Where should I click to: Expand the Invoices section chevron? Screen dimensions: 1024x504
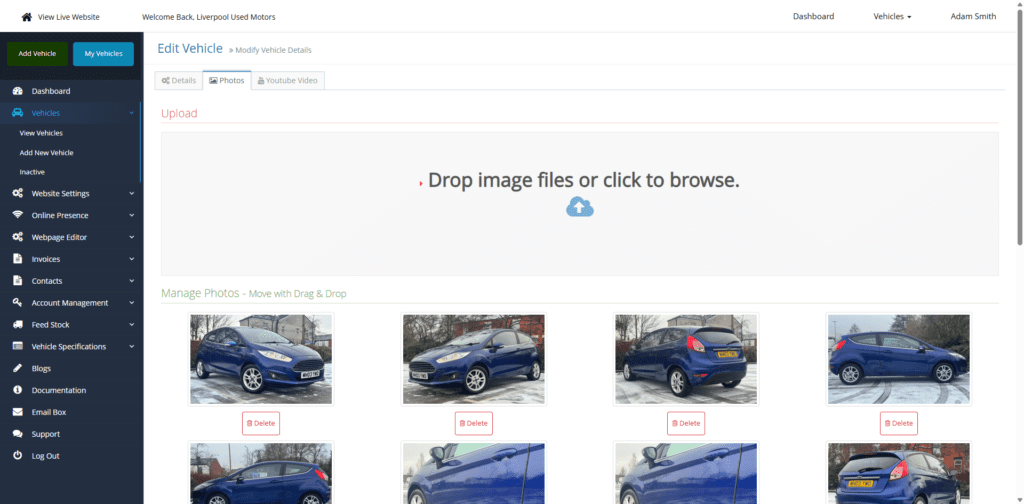pos(131,259)
